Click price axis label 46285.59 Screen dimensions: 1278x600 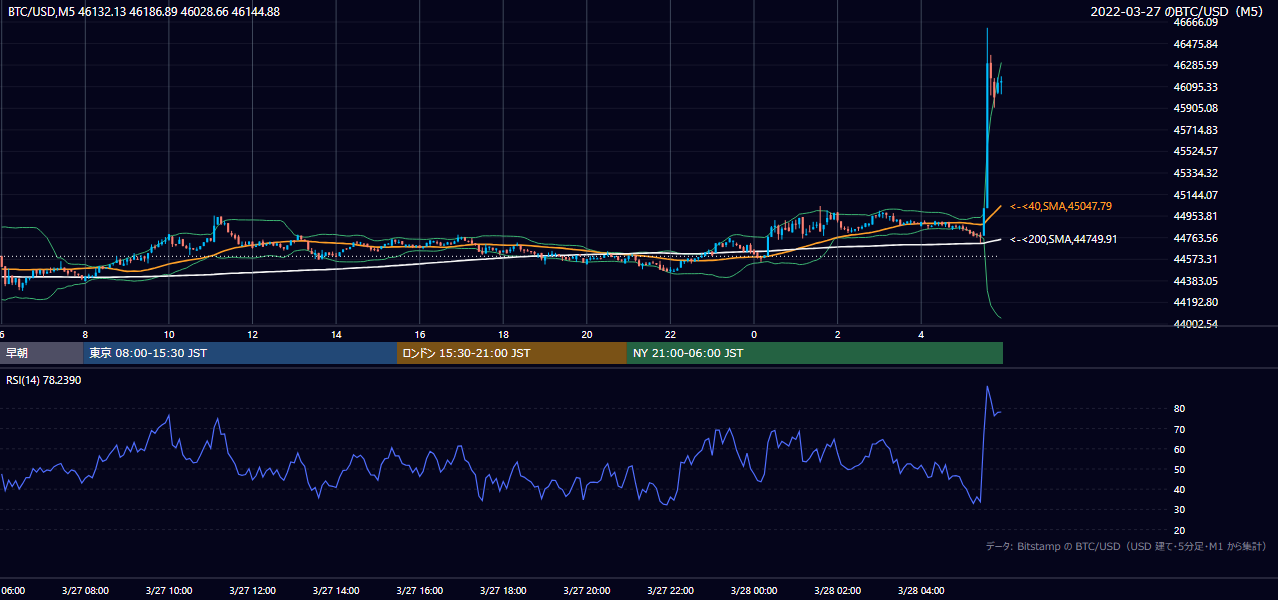(x=1196, y=65)
